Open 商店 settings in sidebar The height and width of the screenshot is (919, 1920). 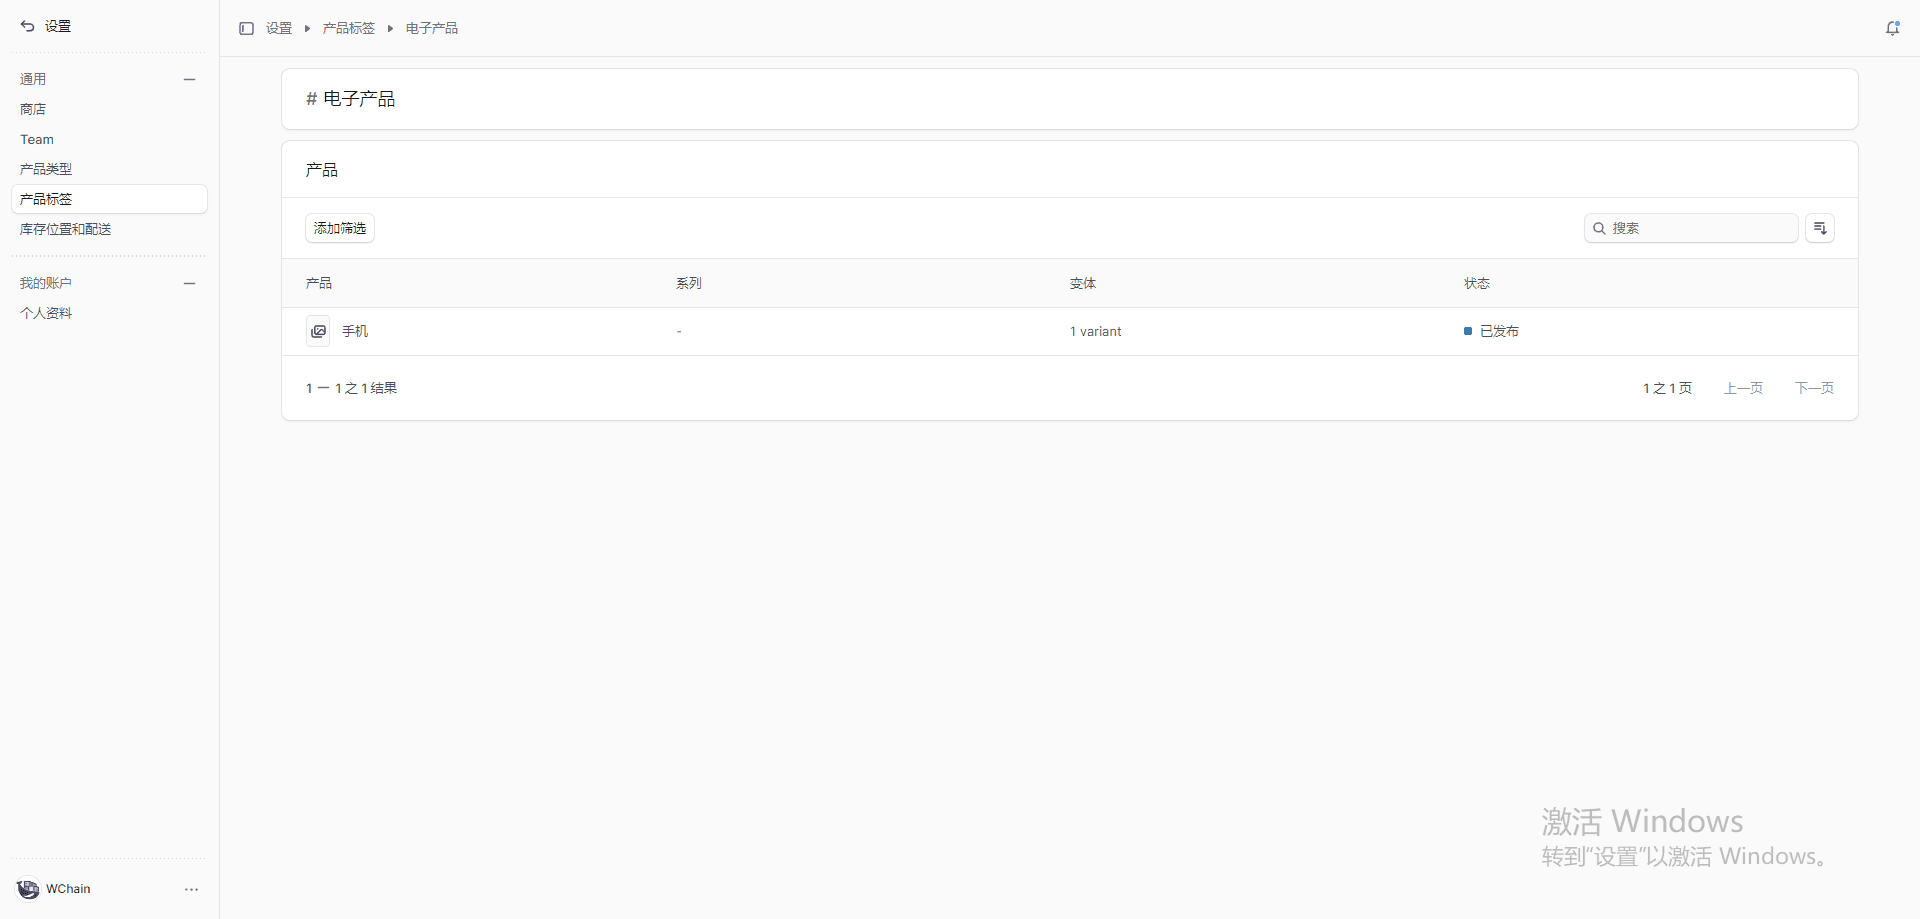(33, 109)
